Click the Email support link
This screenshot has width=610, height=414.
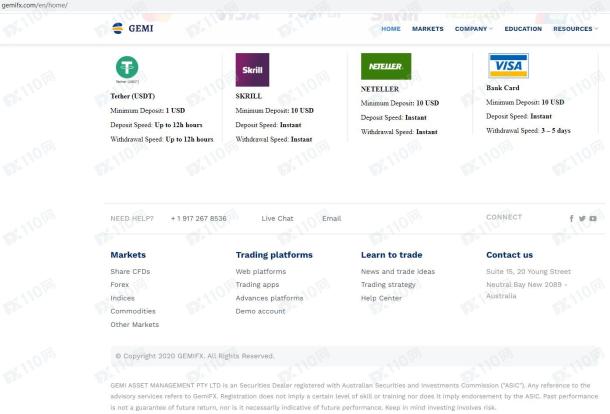click(x=331, y=219)
